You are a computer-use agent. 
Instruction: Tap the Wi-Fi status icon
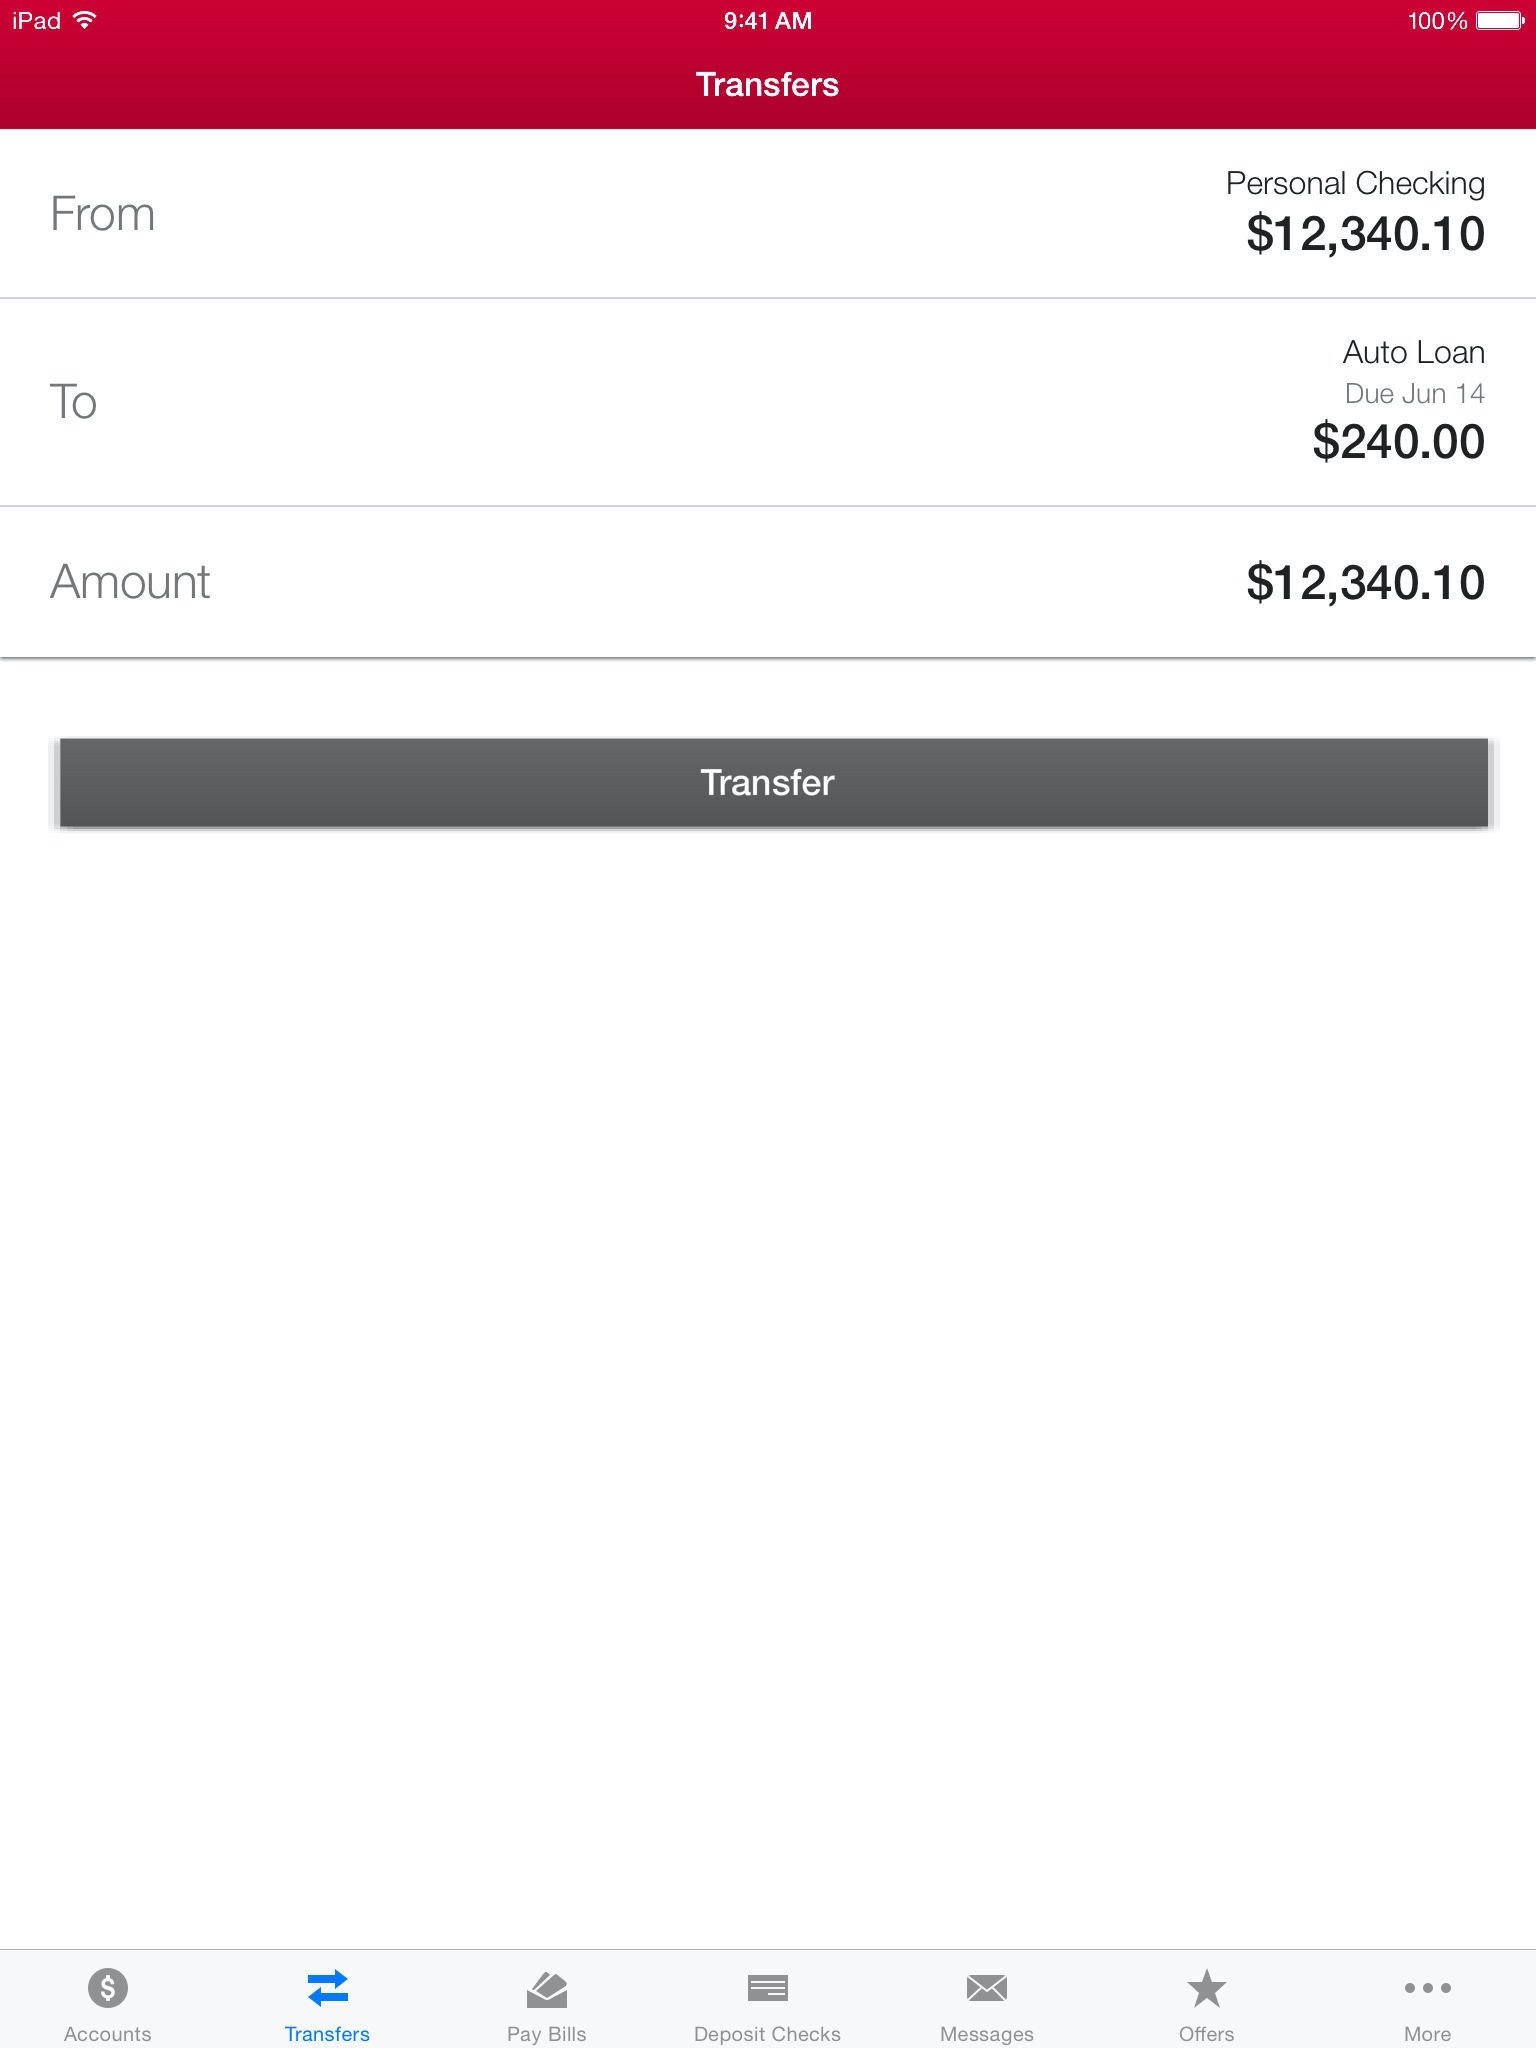[85, 20]
